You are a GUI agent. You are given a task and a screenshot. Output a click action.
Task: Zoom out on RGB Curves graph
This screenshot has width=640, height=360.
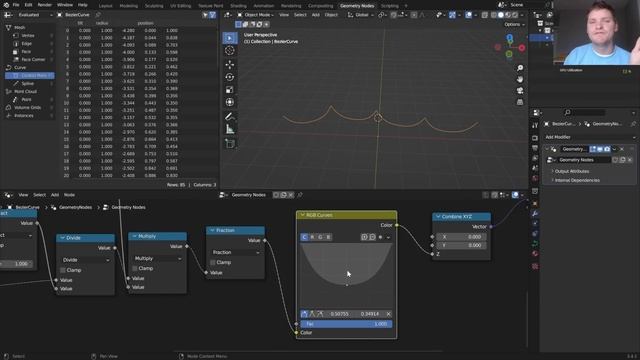click(x=372, y=237)
